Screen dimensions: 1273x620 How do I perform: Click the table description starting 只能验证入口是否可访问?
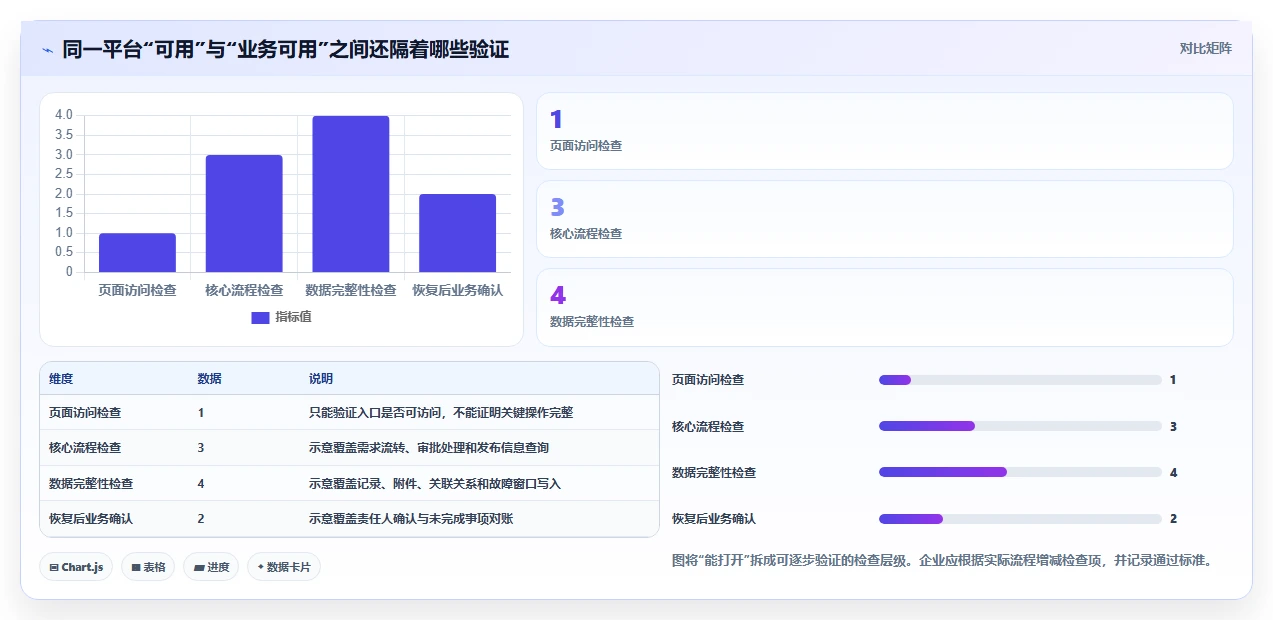pyautogui.click(x=441, y=412)
